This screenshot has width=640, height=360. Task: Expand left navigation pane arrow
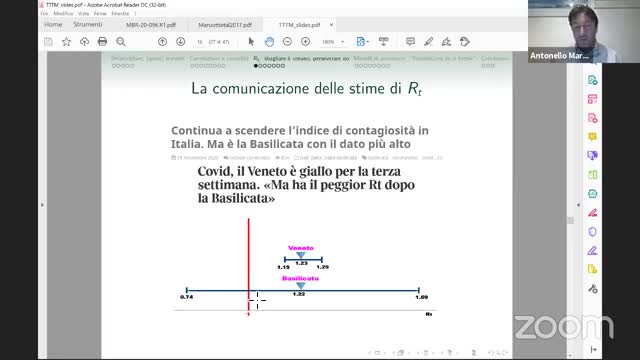[x=42, y=205]
